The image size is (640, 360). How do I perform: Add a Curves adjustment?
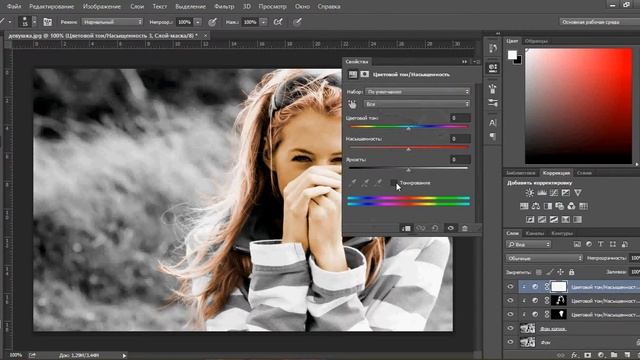(554, 193)
